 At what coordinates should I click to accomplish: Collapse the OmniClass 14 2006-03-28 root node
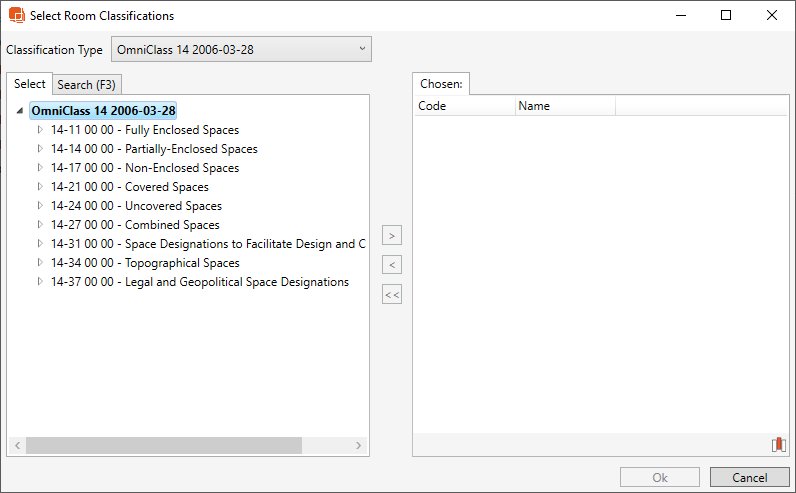(x=21, y=111)
